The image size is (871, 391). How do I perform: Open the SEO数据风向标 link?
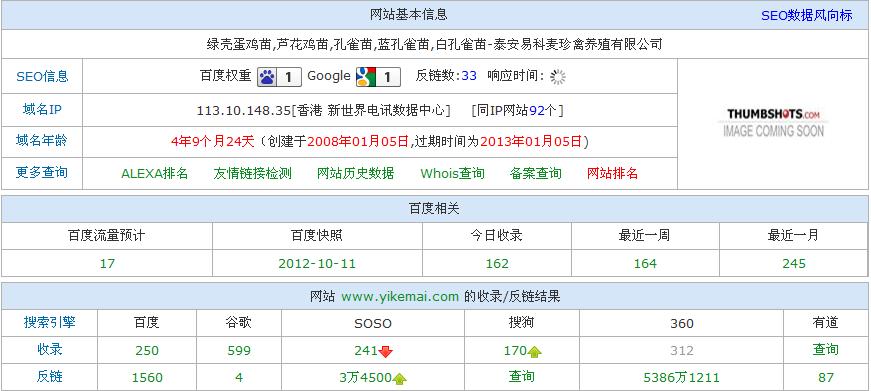(x=807, y=16)
